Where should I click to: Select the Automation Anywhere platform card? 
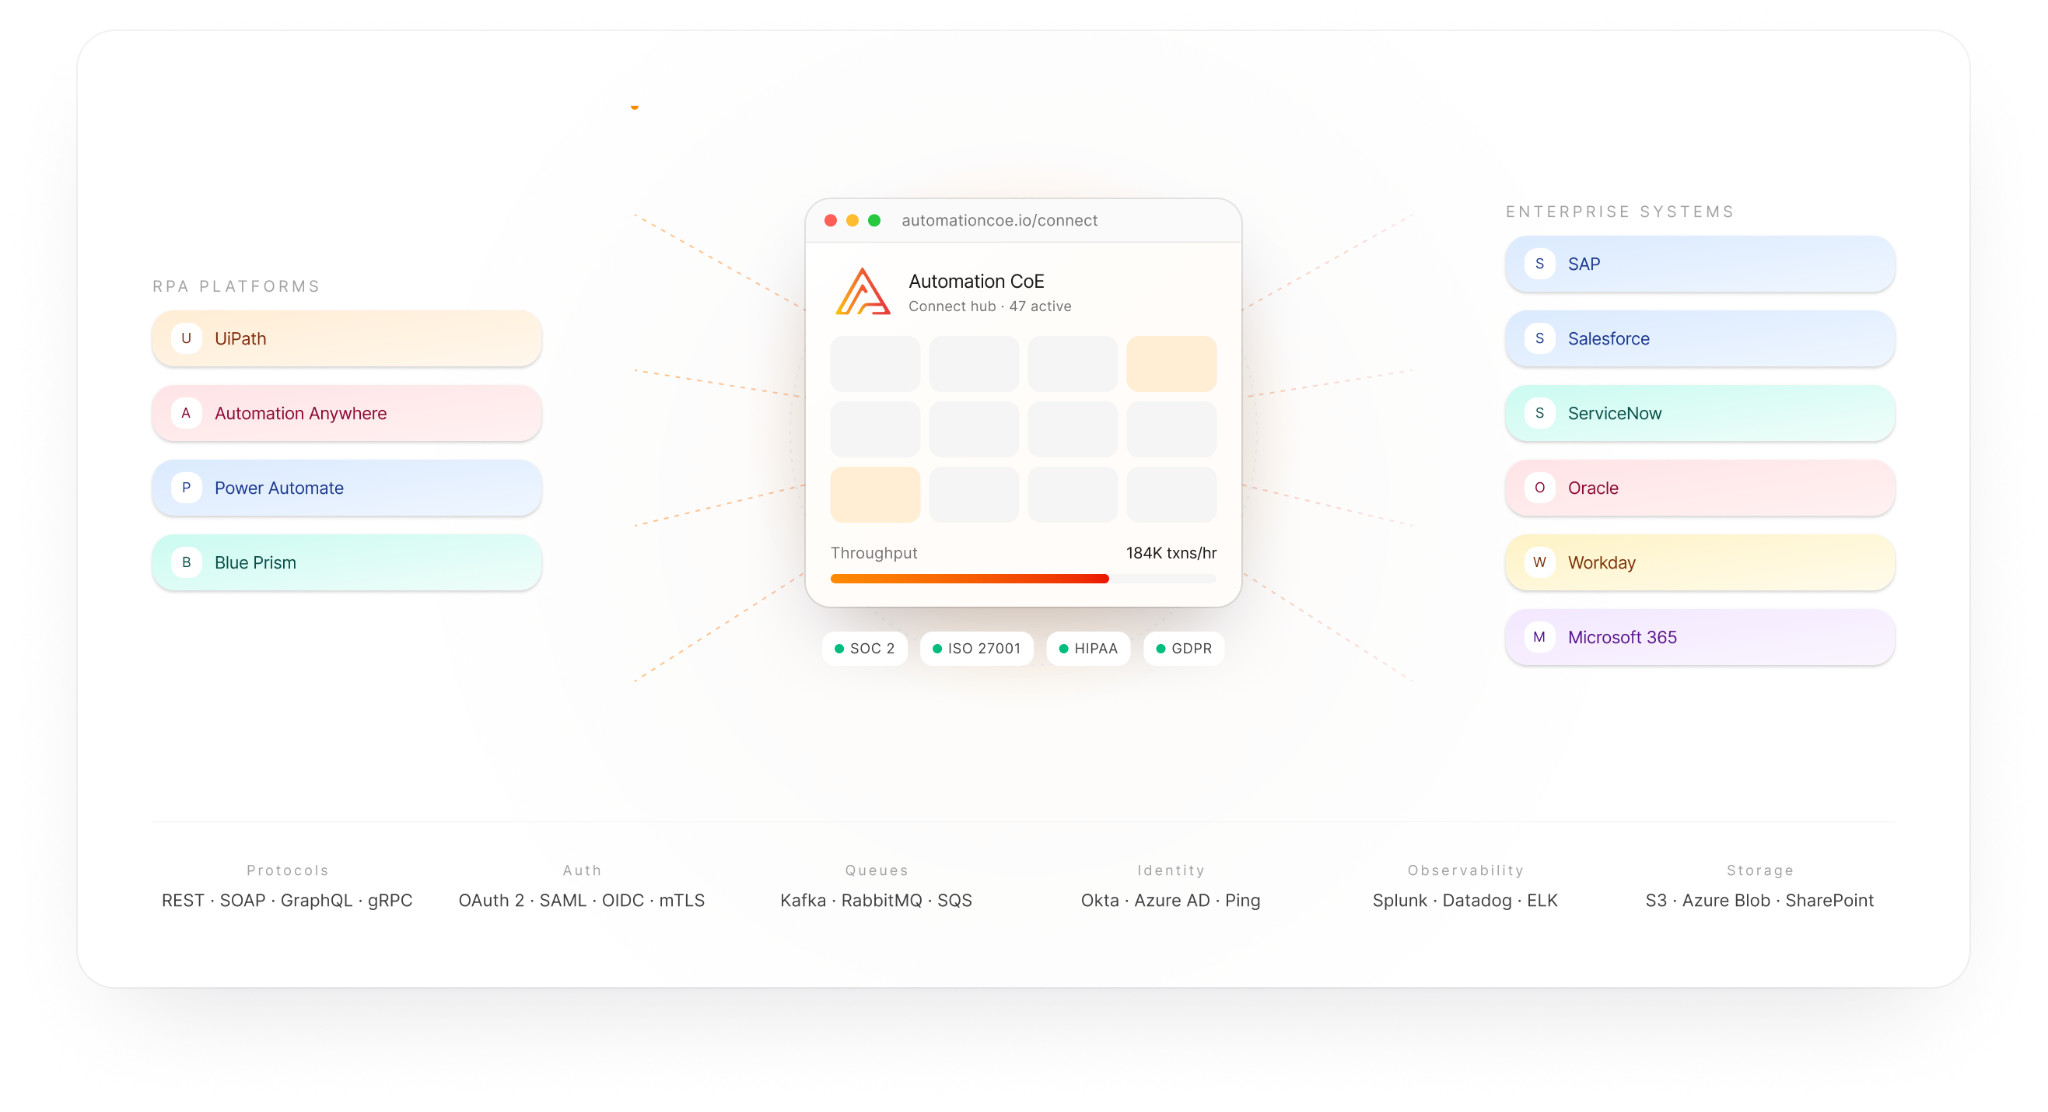pyautogui.click(x=347, y=413)
